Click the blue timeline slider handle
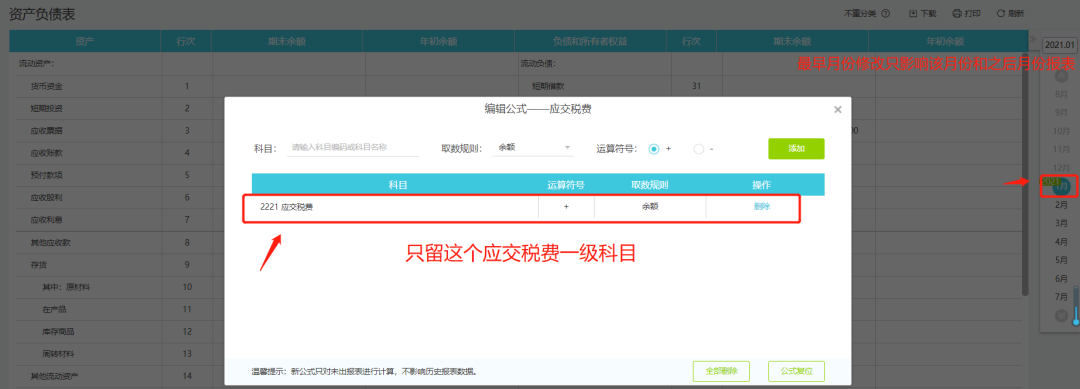 (1075, 321)
